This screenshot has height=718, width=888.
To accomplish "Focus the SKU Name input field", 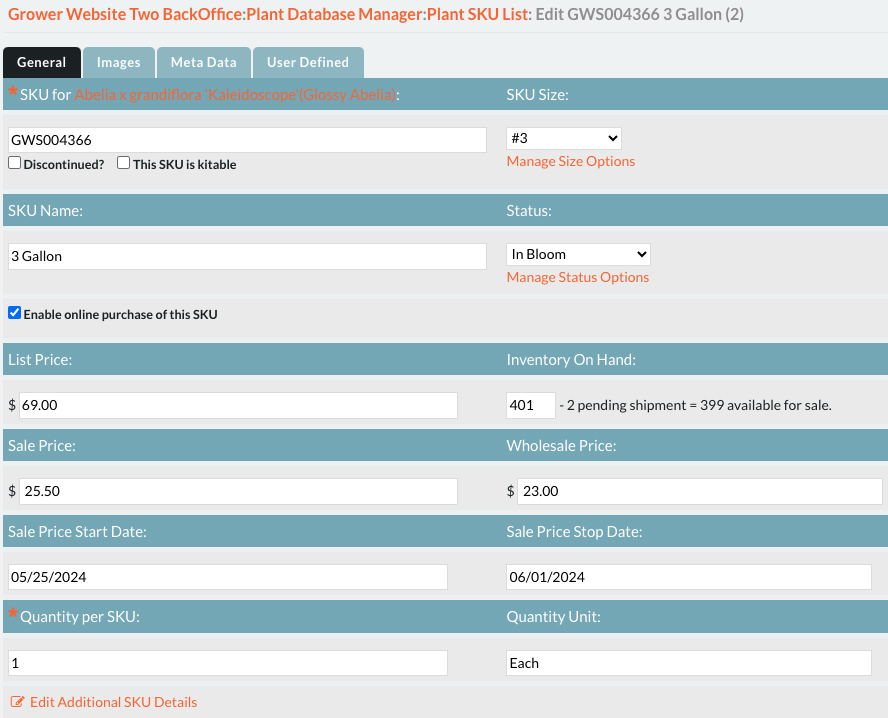I will coord(247,256).
